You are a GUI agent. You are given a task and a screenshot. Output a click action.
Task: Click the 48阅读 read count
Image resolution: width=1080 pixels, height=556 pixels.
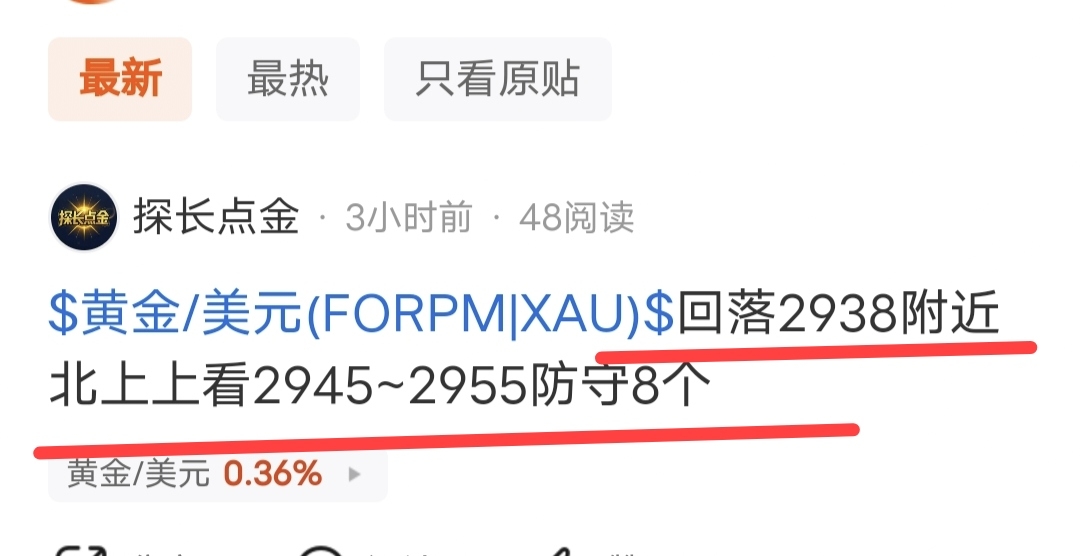pyautogui.click(x=576, y=218)
